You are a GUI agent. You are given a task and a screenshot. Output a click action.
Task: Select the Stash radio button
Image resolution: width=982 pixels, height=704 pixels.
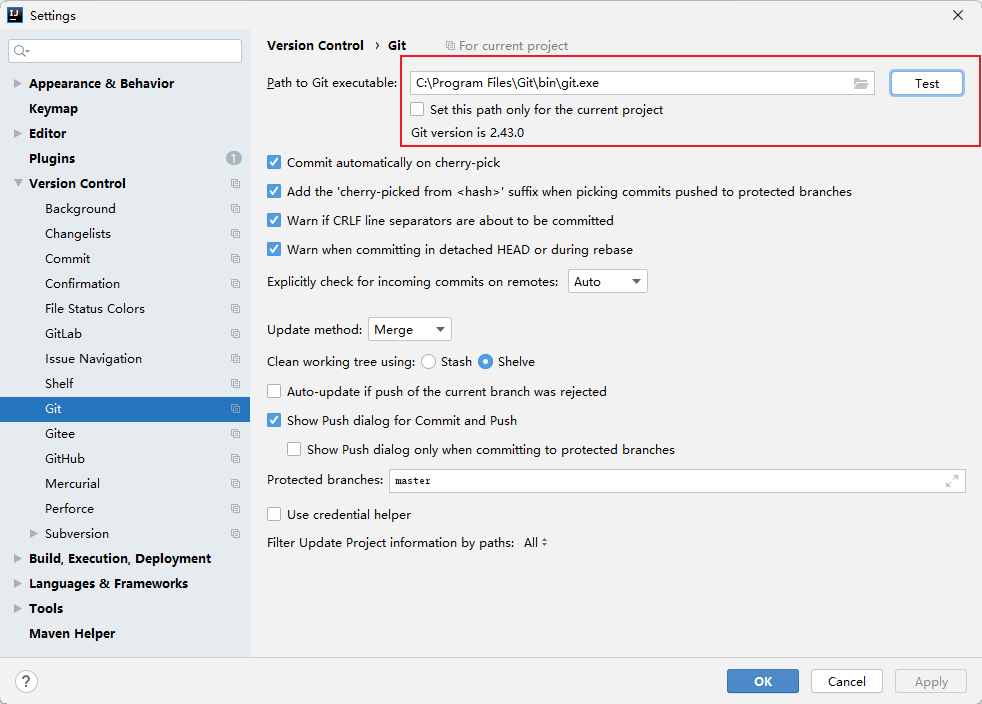point(429,362)
